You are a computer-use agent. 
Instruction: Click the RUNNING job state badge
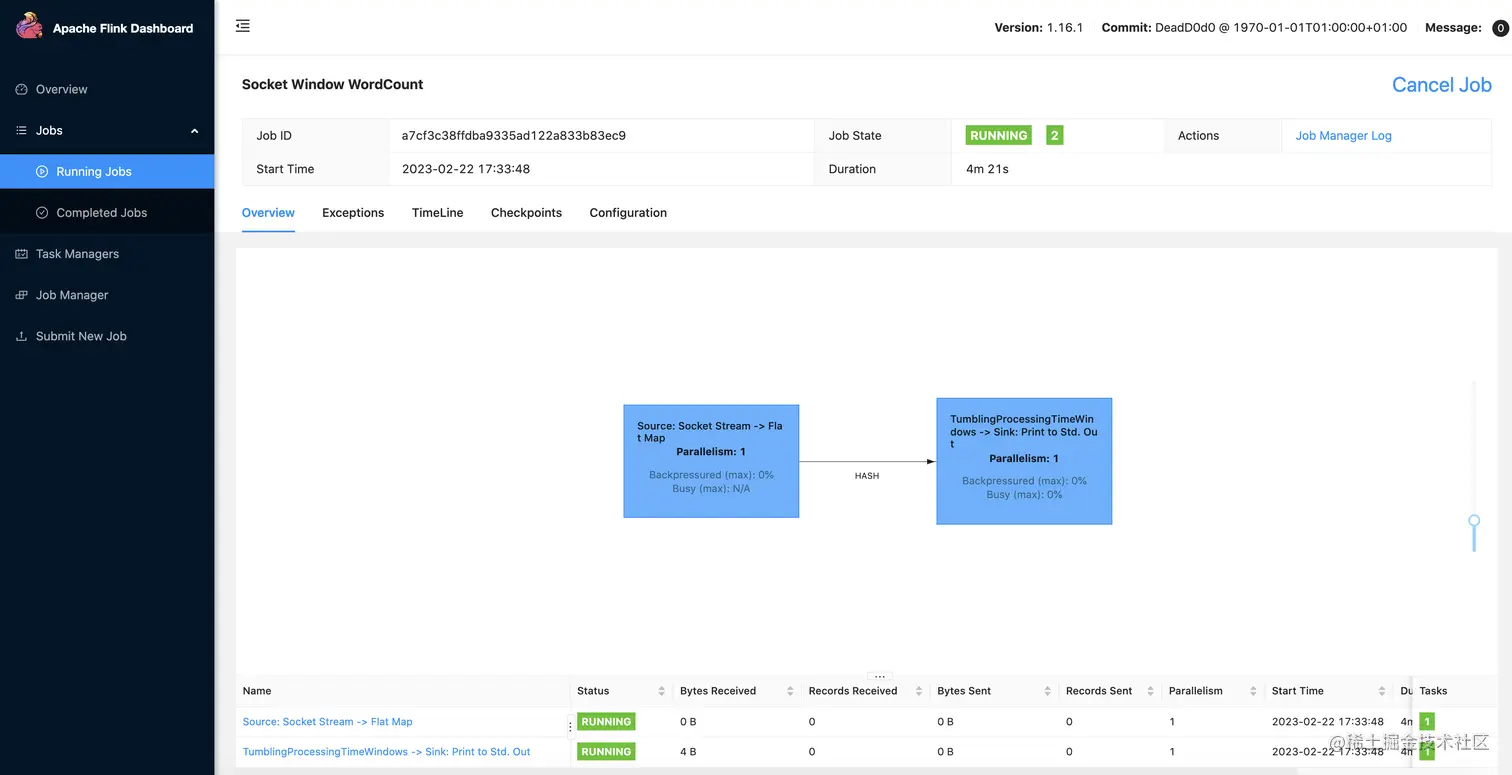coord(998,135)
